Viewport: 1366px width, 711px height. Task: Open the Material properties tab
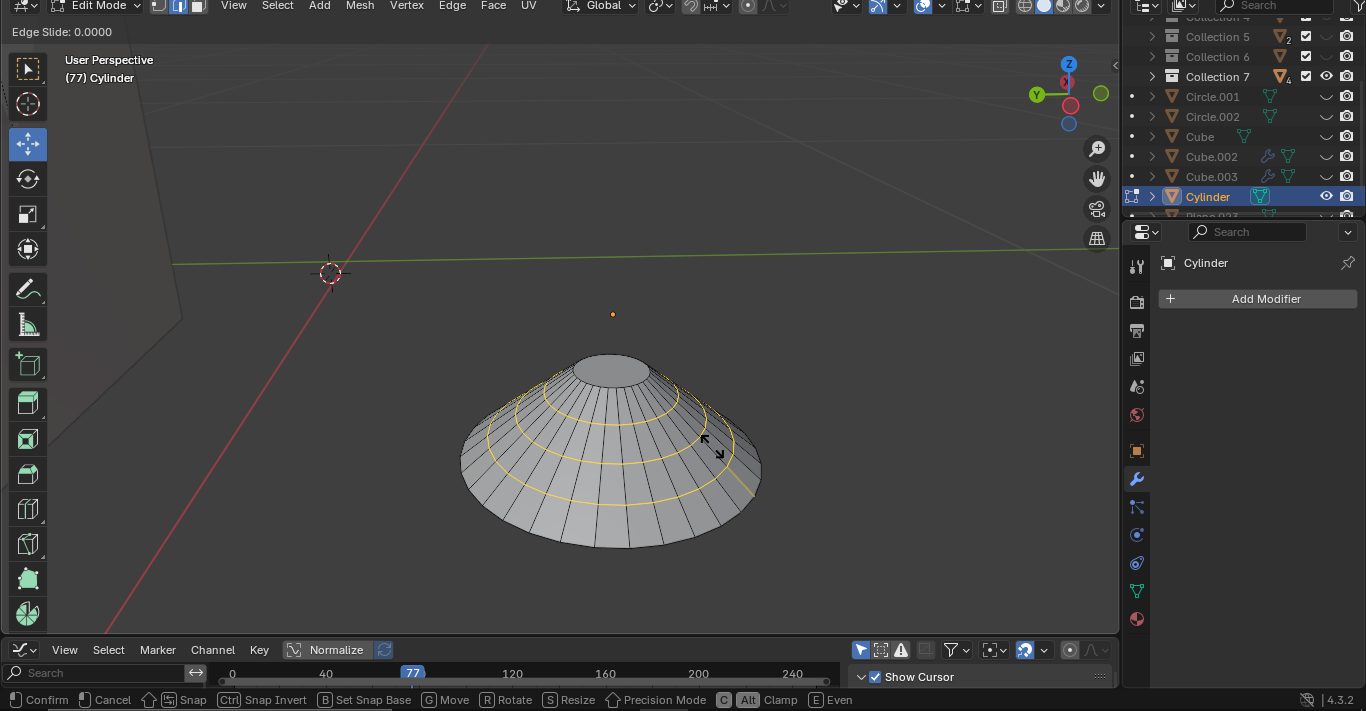[1137, 619]
